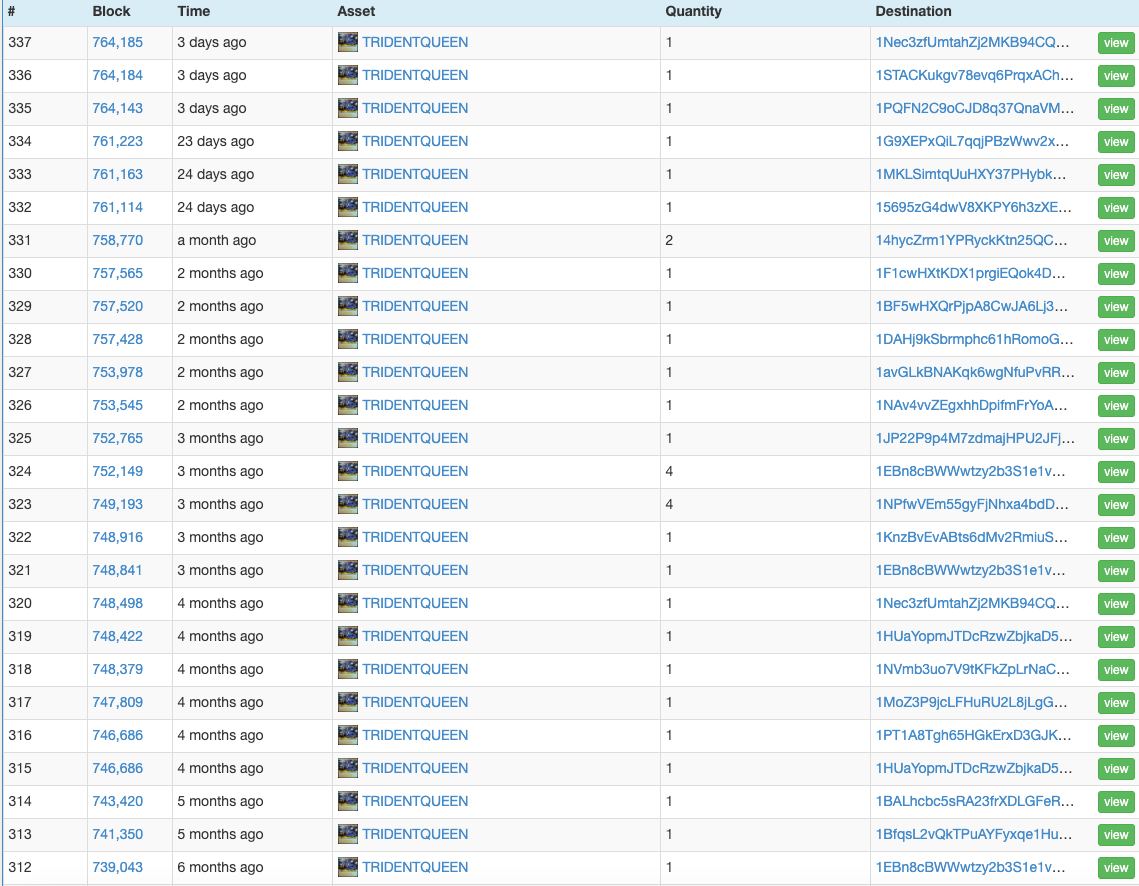Open block 753,978 link
1139x886 pixels.
[x=118, y=372]
